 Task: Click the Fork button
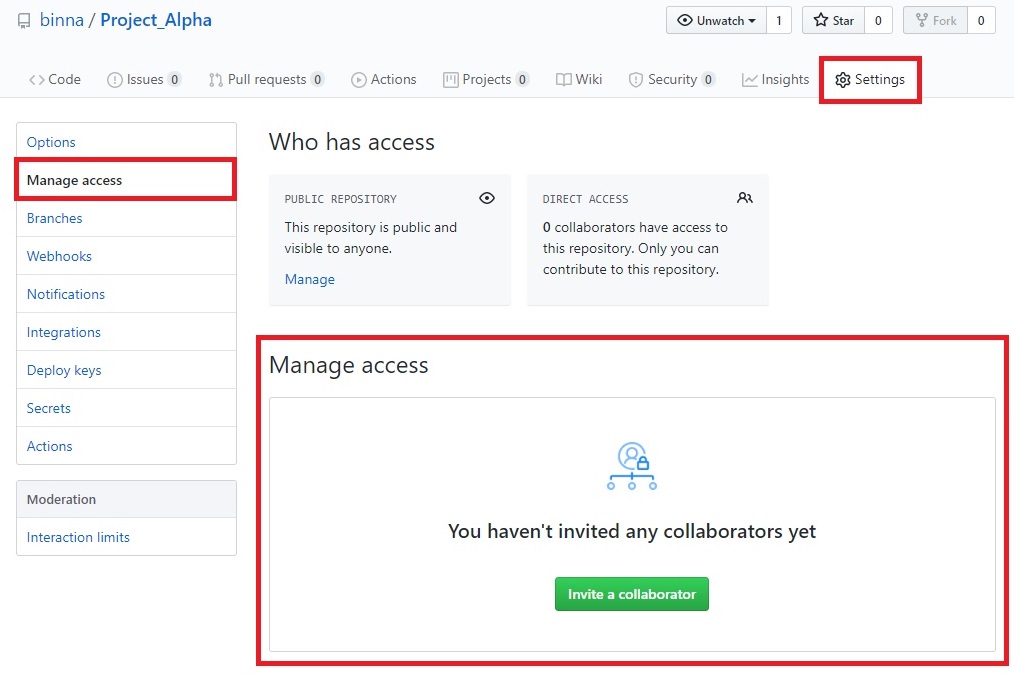pyautogui.click(x=936, y=20)
